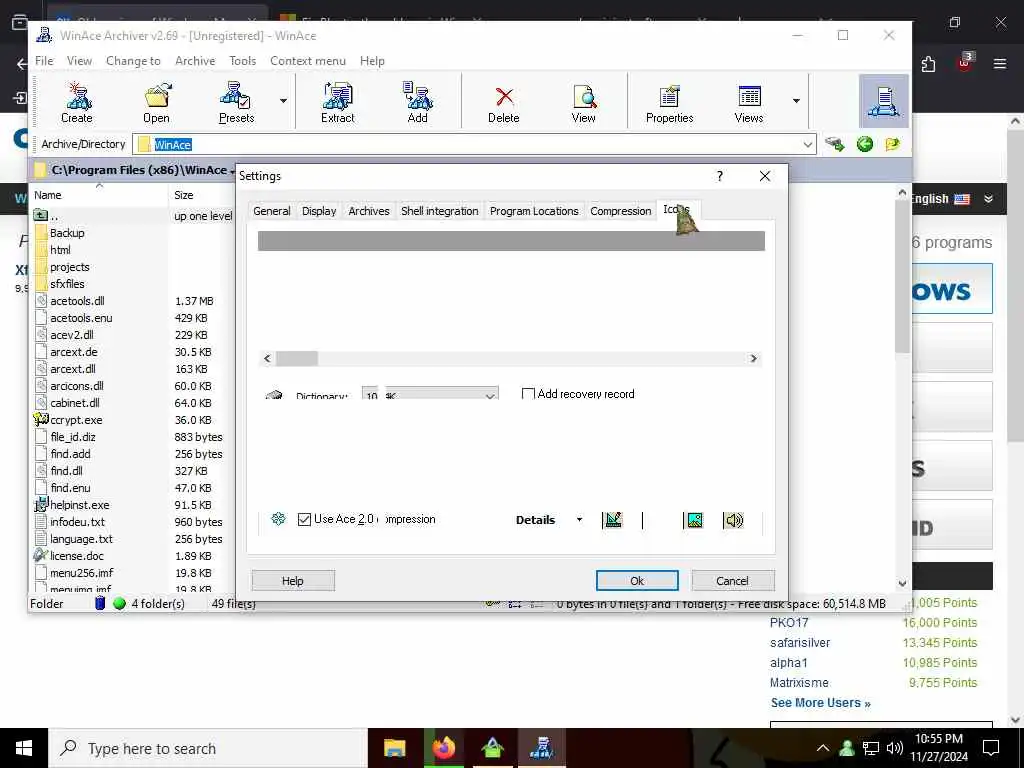Screen dimensions: 1024x768
Task: Expand the Presets dropdown arrow
Action: [283, 101]
